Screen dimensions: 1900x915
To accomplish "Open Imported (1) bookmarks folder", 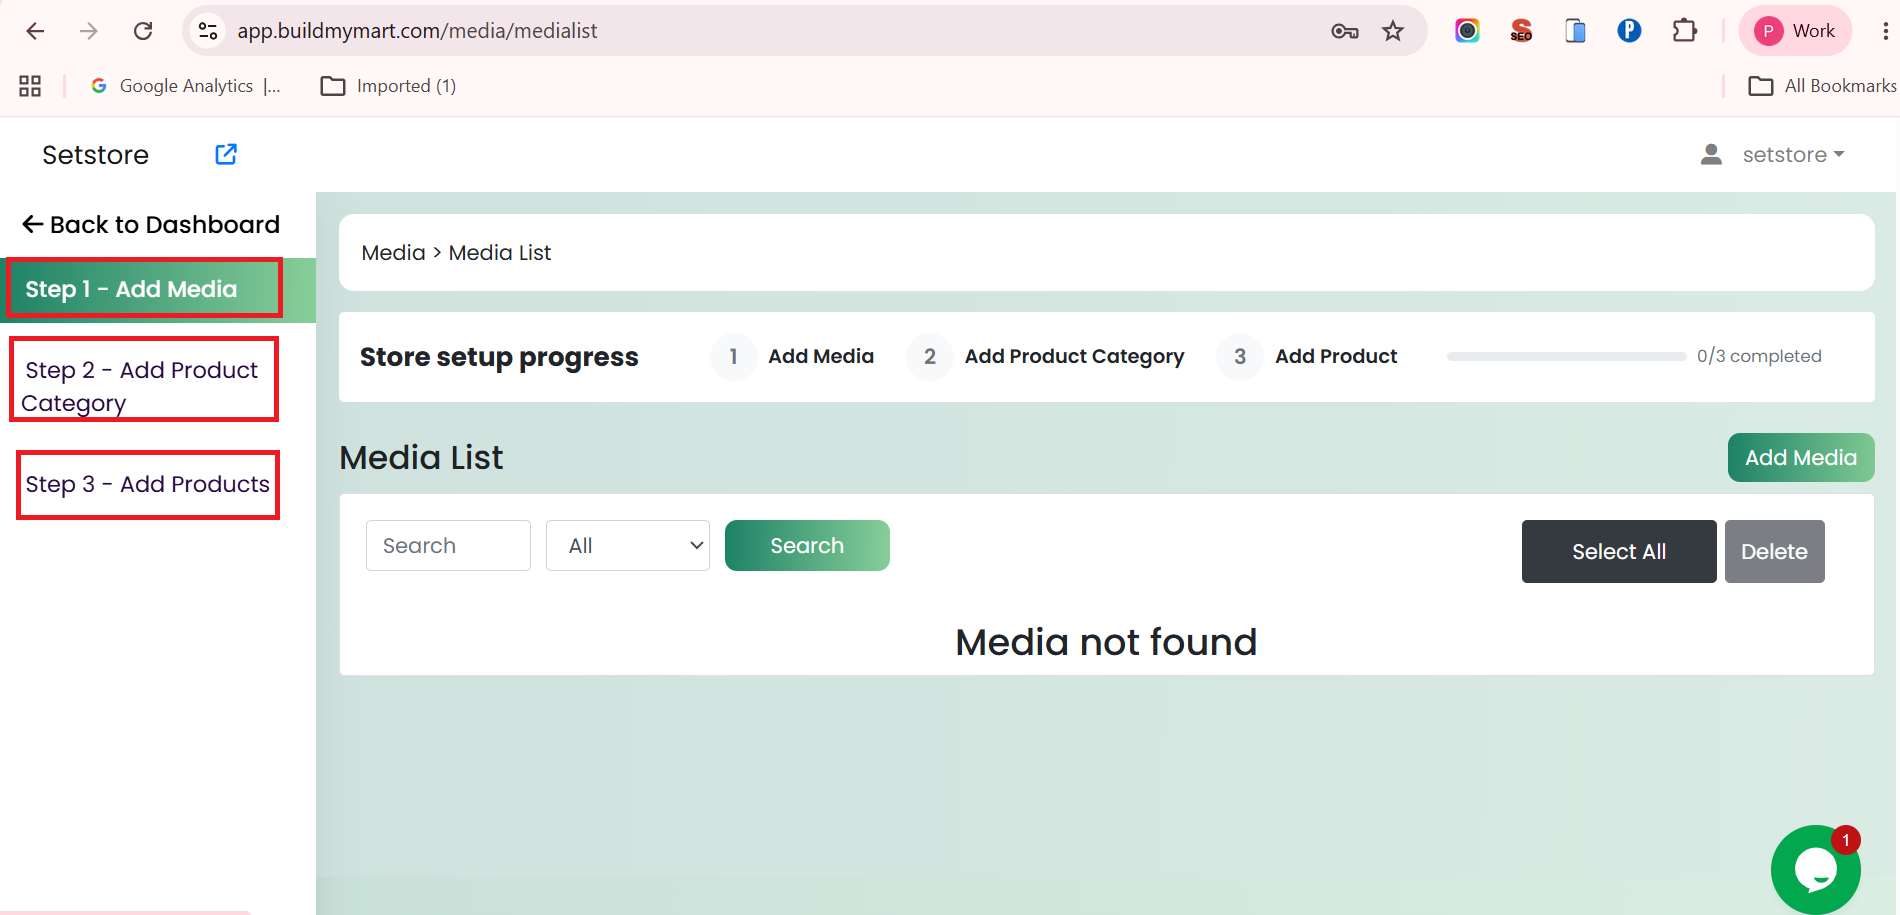I will click(388, 86).
